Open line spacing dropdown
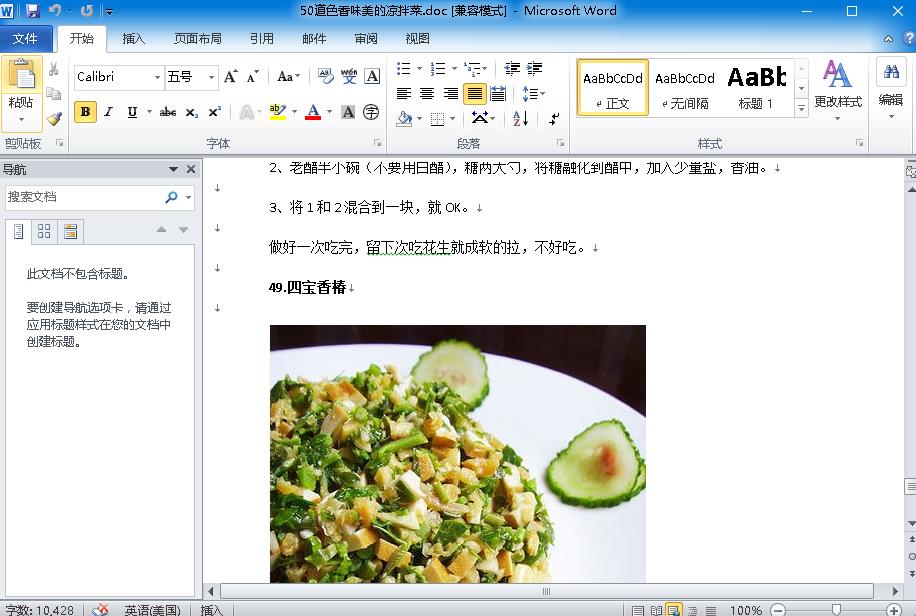Screen dimensions: 916x616 [x=533, y=94]
